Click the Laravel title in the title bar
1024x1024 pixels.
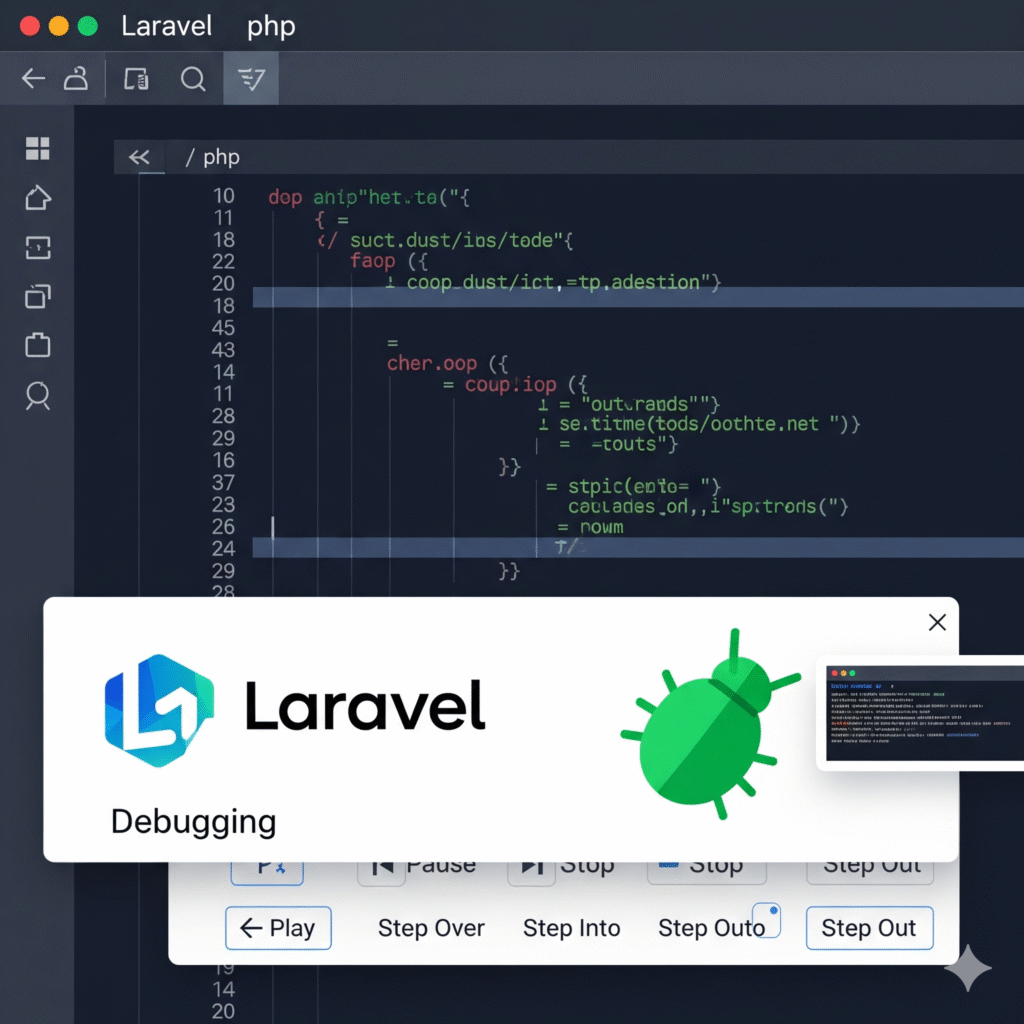pyautogui.click(x=166, y=26)
